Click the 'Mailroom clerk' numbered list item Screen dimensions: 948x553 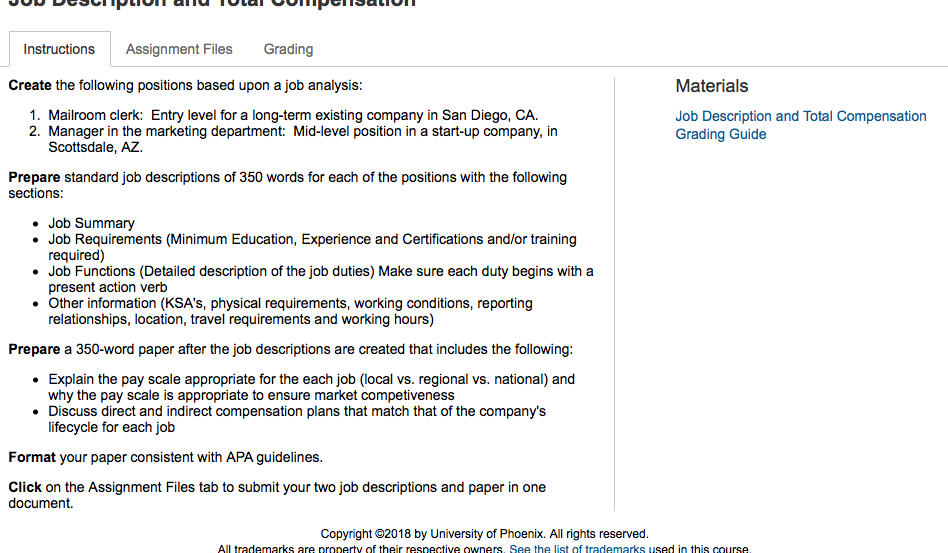tap(293, 115)
